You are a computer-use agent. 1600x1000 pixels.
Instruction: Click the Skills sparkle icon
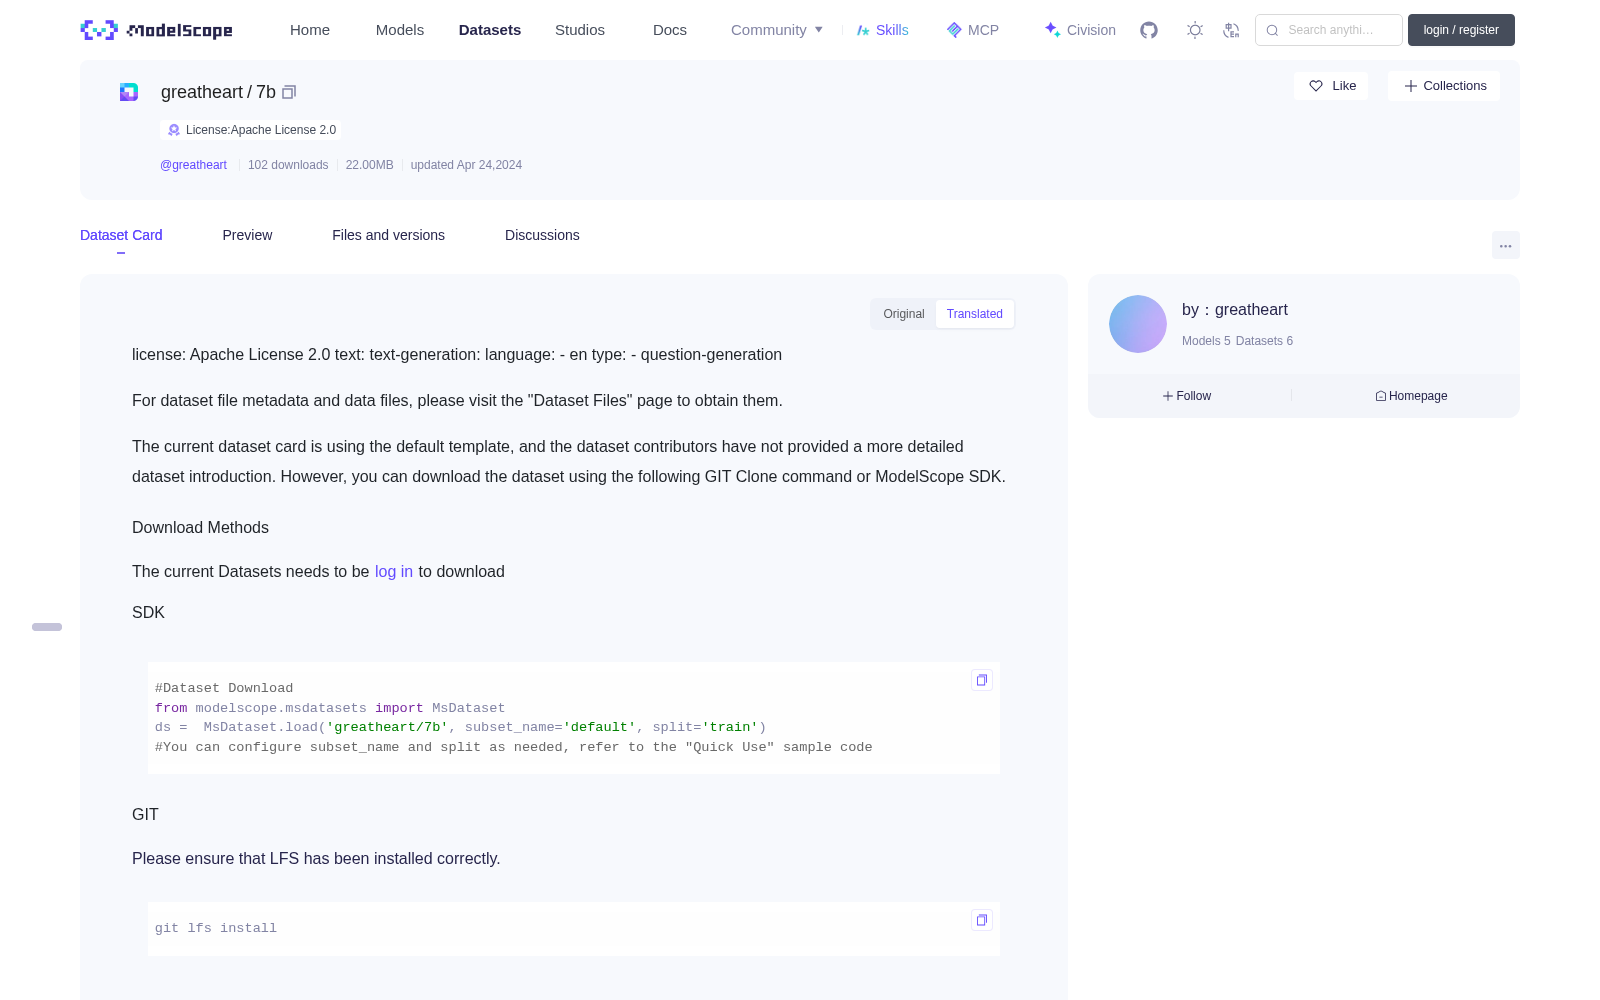coord(863,30)
